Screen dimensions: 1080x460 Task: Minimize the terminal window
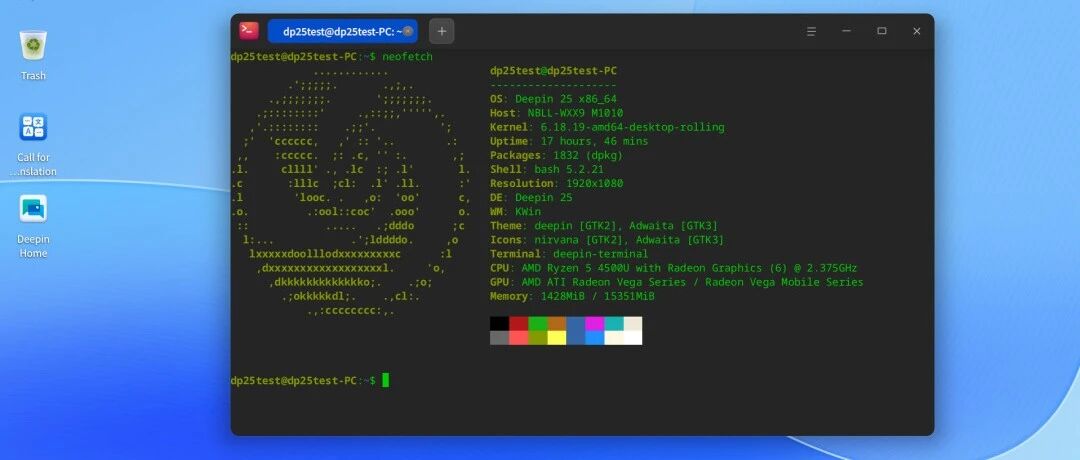[847, 31]
